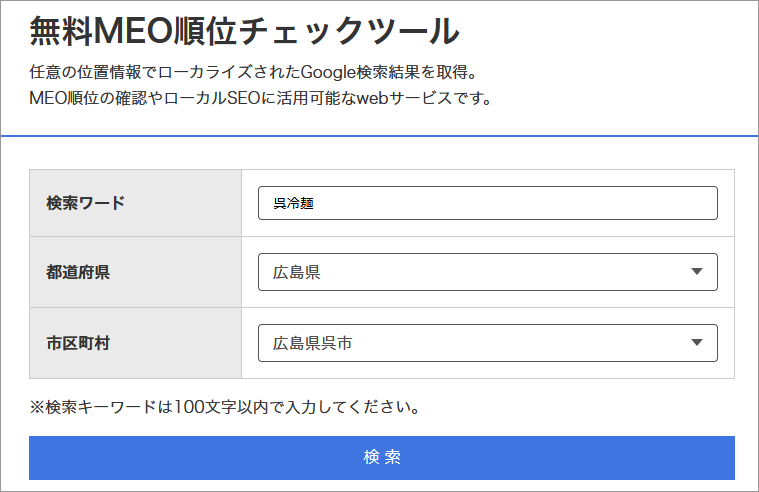759x492 pixels.
Task: Select the 検索ワード row label
Action: click(86, 203)
